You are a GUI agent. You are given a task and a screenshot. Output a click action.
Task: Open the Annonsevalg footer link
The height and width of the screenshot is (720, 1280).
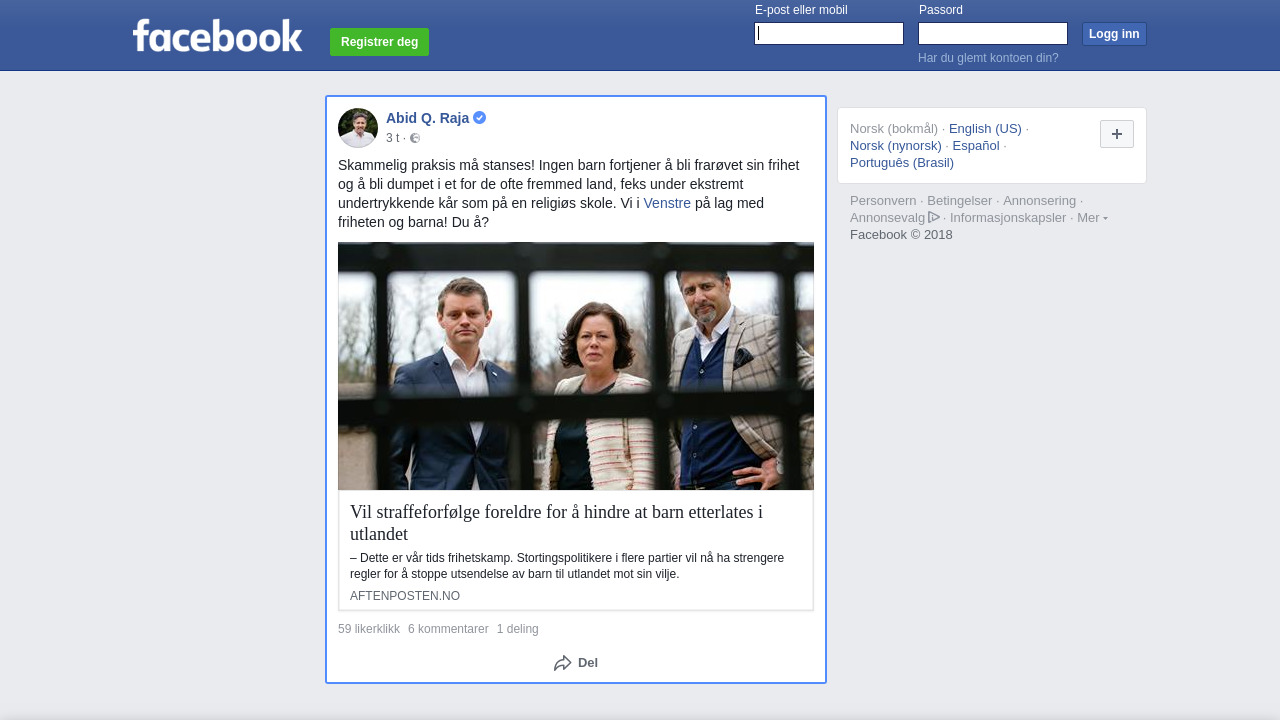pyautogui.click(x=888, y=217)
